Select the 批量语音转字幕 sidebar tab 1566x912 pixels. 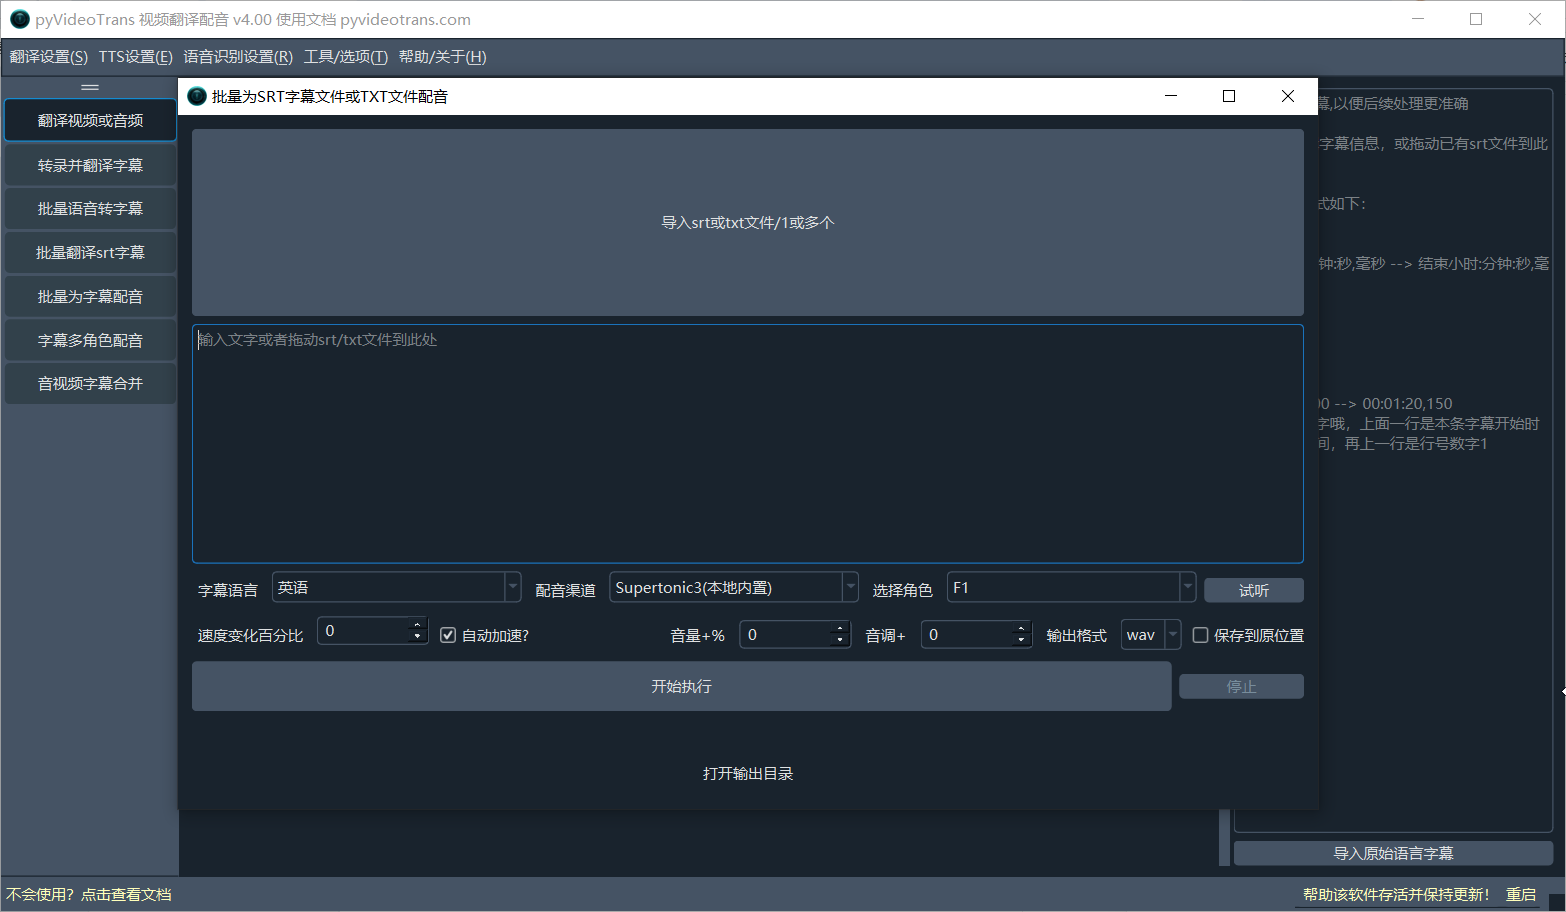click(90, 208)
